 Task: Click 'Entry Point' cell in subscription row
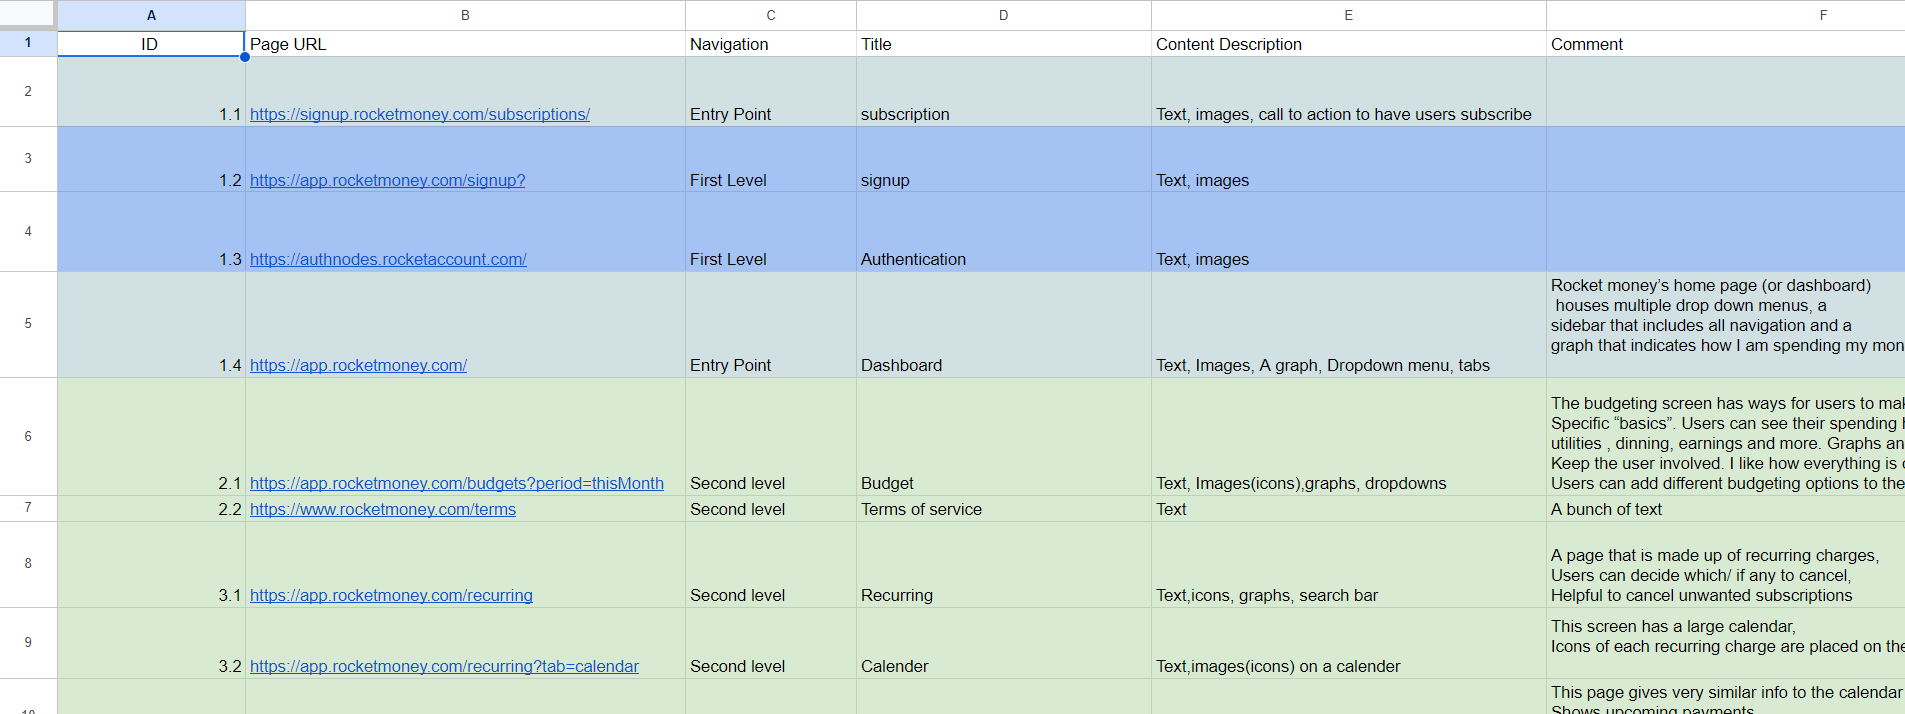click(771, 91)
